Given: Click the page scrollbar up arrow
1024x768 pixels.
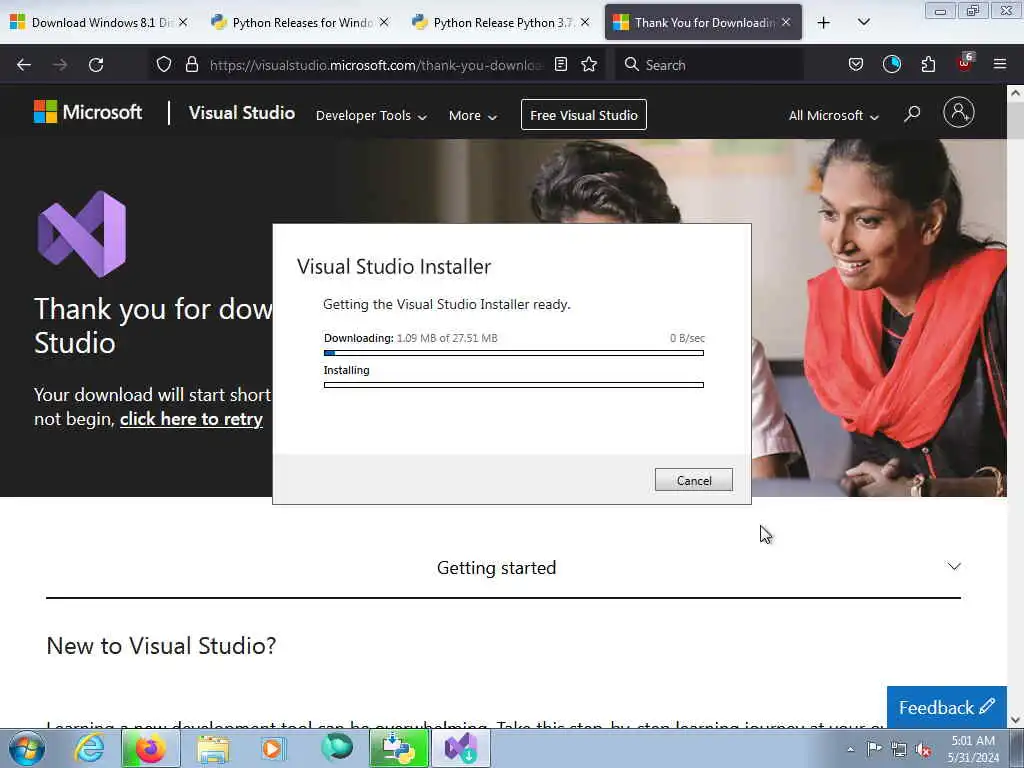Looking at the screenshot, I should [1015, 93].
